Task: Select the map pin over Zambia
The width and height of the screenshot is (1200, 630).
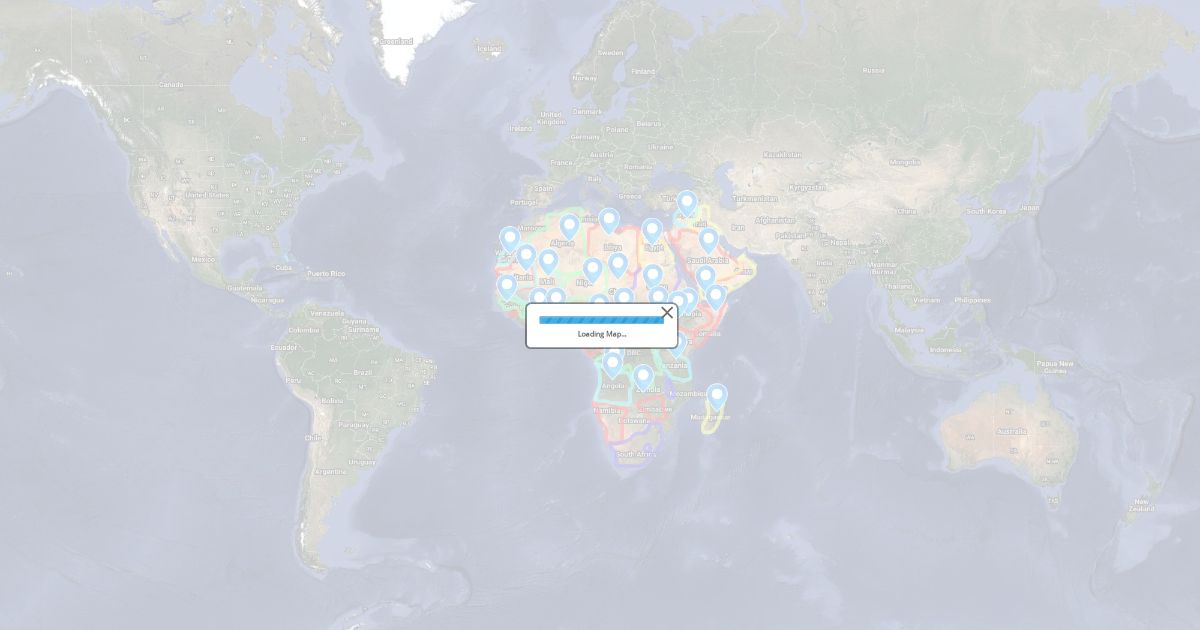Action: pyautogui.click(x=643, y=378)
